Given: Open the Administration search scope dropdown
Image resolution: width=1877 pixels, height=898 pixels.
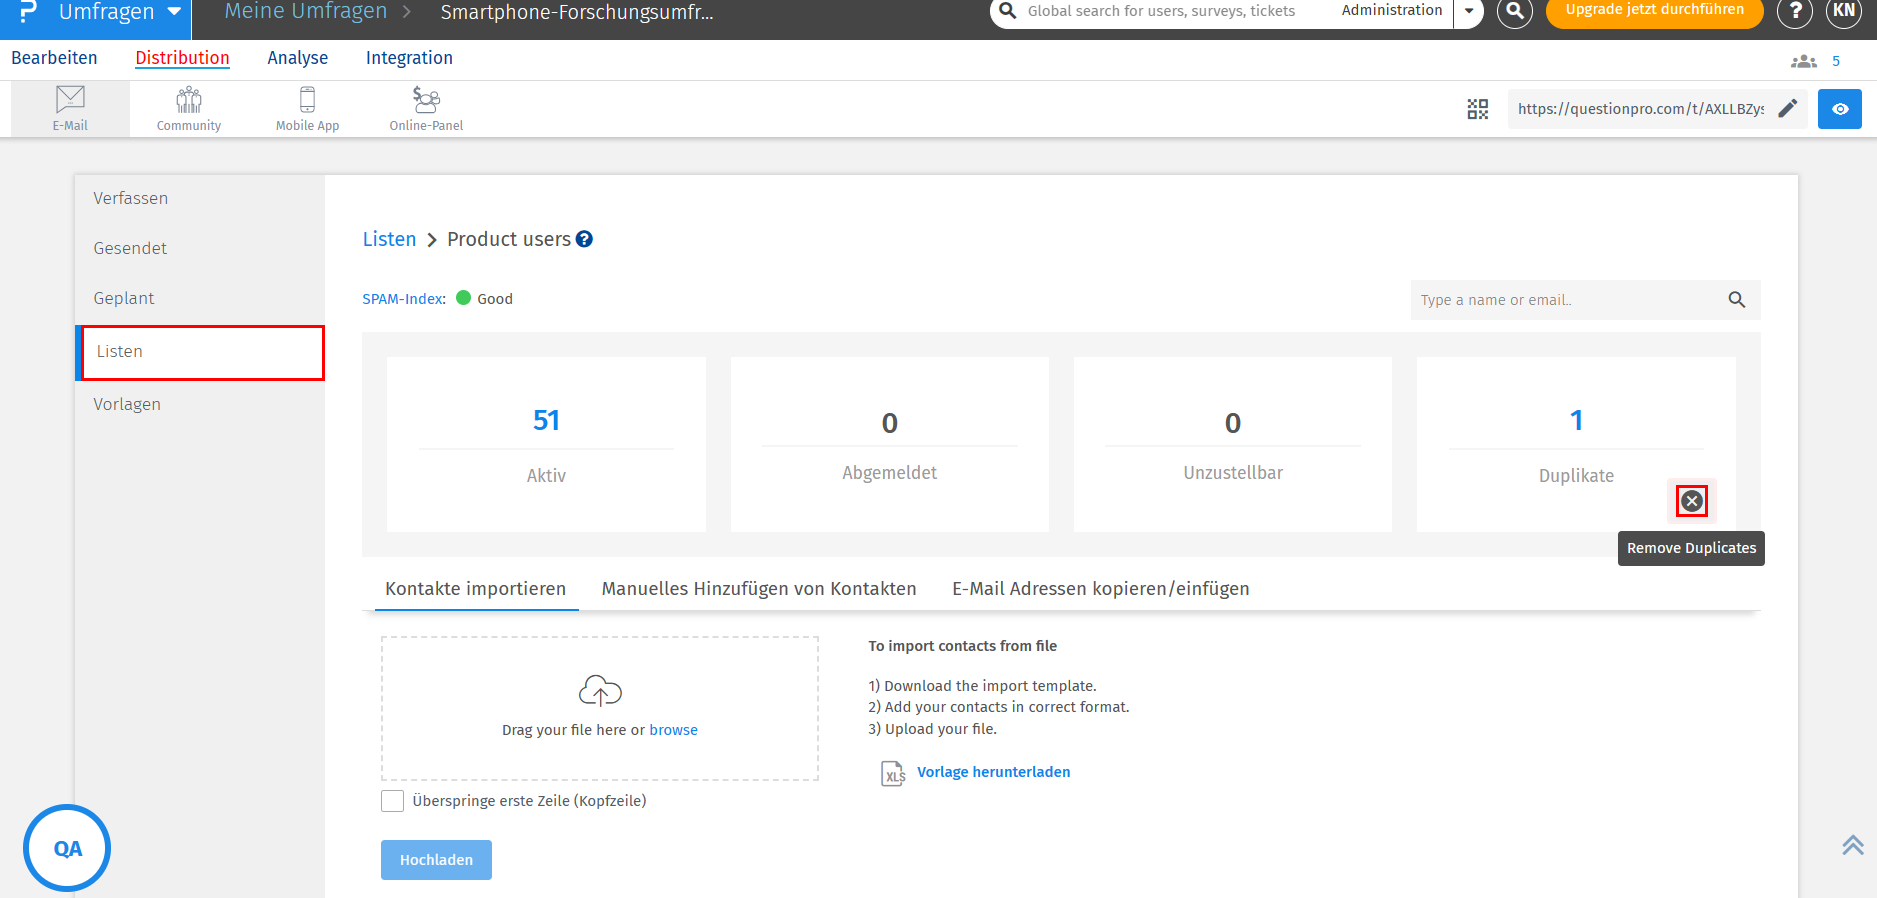Looking at the screenshot, I should click(x=1468, y=11).
